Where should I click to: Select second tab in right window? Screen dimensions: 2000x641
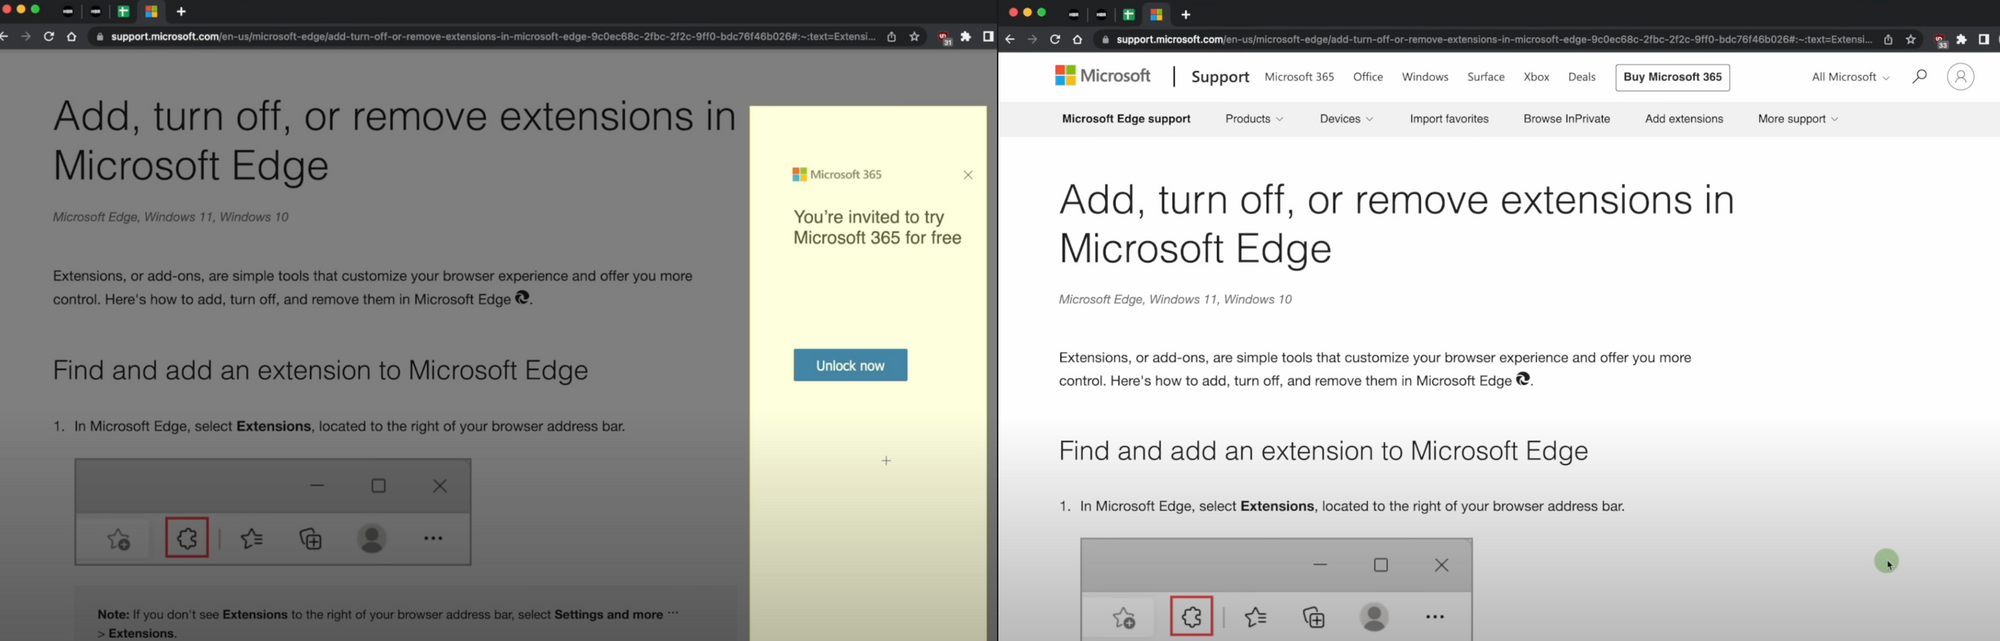[1101, 14]
